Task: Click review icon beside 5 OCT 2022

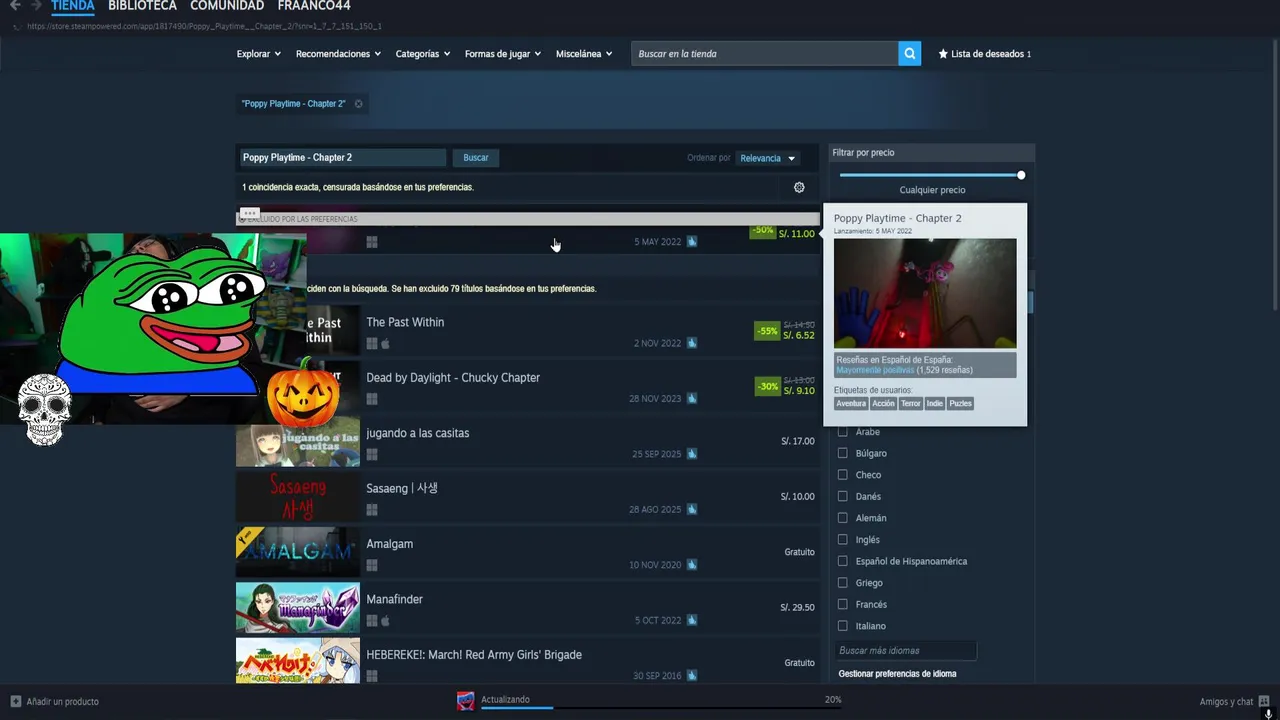Action: click(692, 620)
